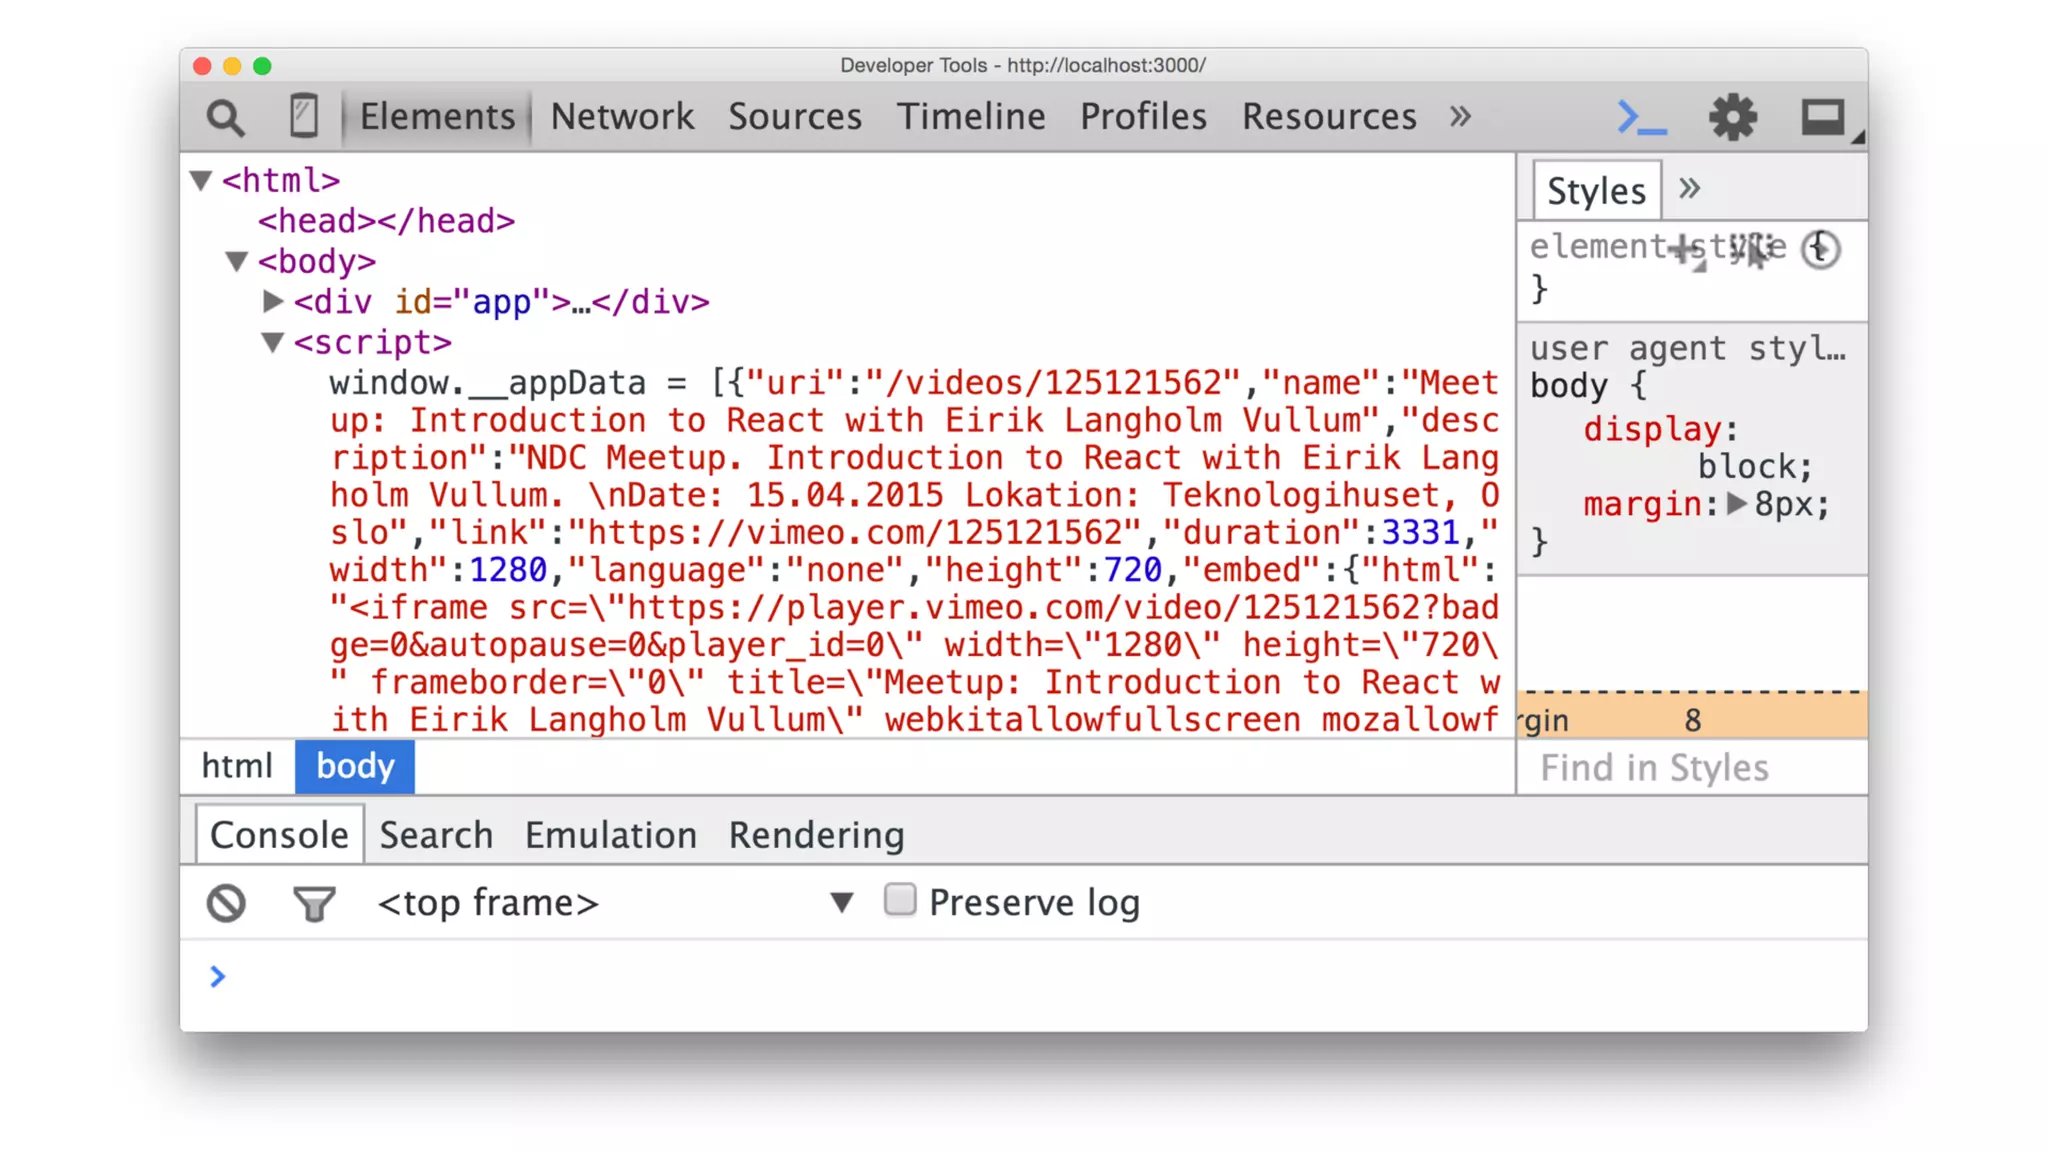Viewport: 2048px width, 1152px height.
Task: Open the Emulation drawer tab
Action: point(610,835)
